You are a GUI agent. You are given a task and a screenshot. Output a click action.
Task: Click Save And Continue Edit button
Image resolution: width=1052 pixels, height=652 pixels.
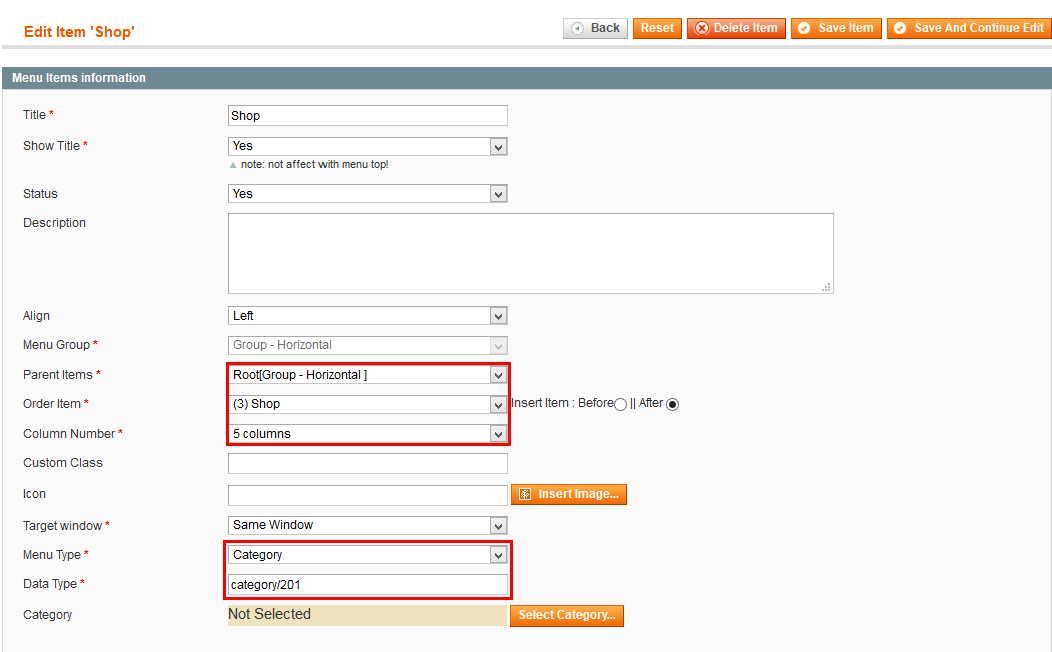[x=969, y=28]
